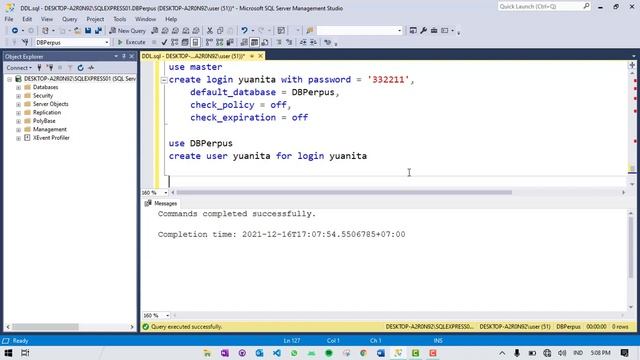This screenshot has width=640, height=360.
Task: Expand the Security node
Action: [x=18, y=96]
